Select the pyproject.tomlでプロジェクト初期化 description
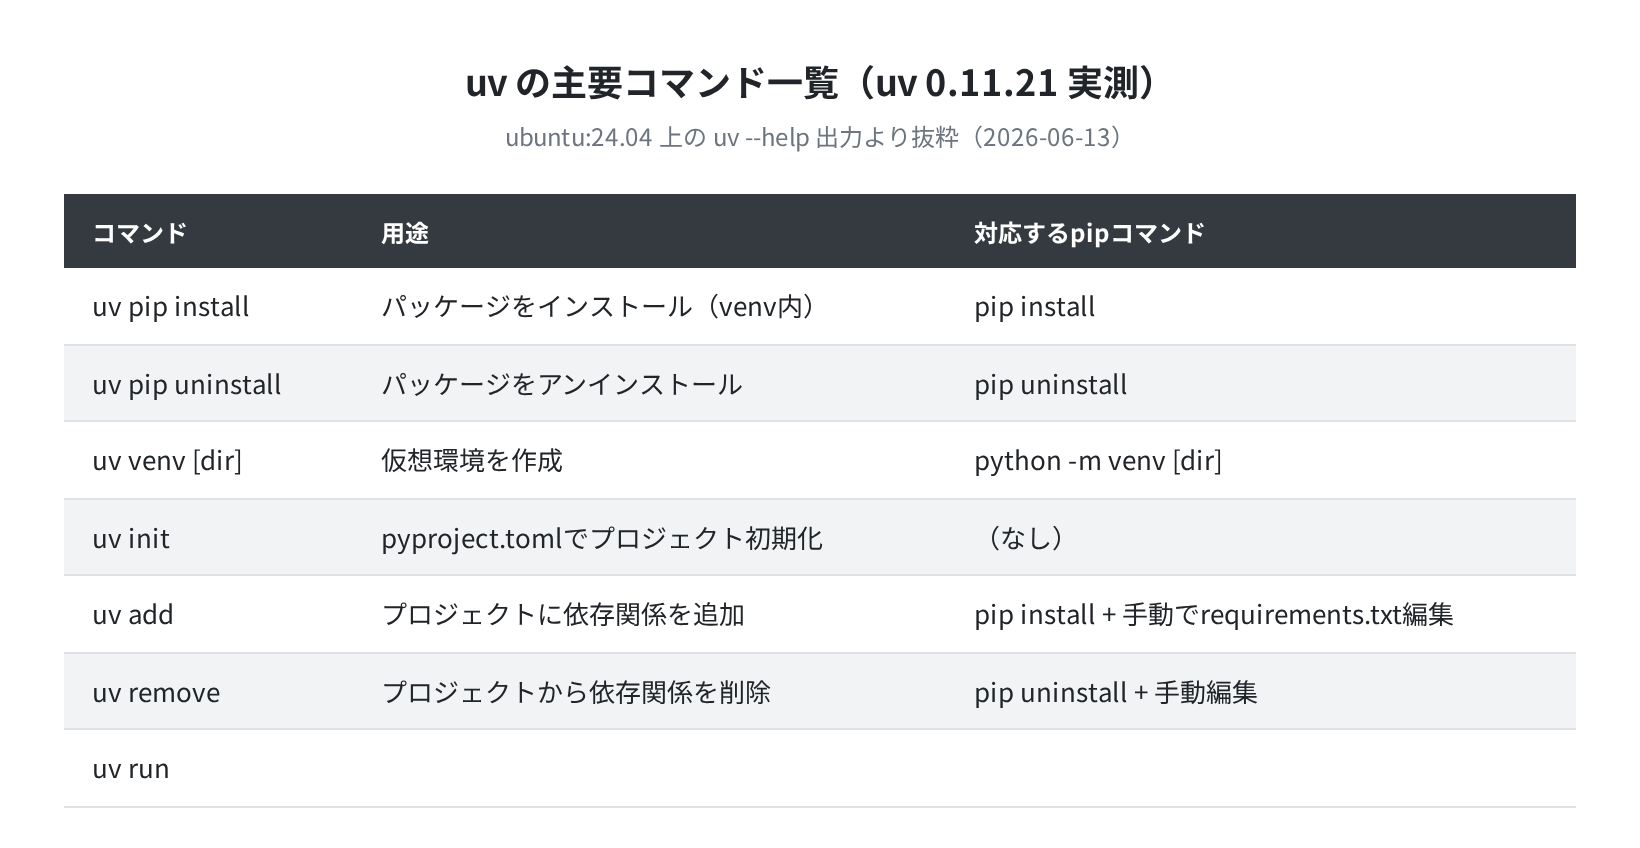This screenshot has height=848, width=1640. coord(602,538)
